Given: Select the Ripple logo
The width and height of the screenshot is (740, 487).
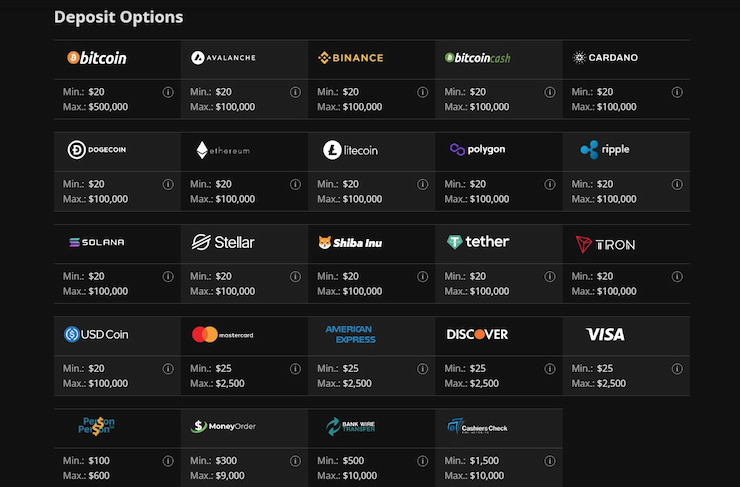Looking at the screenshot, I should click(605, 150).
